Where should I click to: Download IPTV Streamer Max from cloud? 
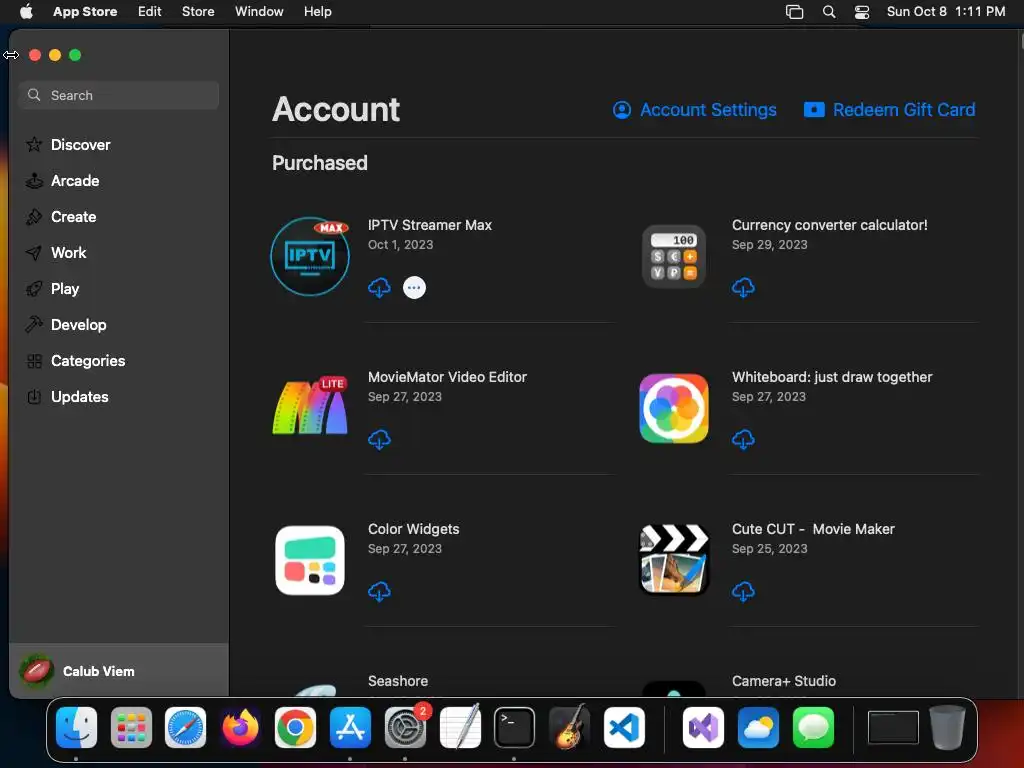click(x=379, y=287)
